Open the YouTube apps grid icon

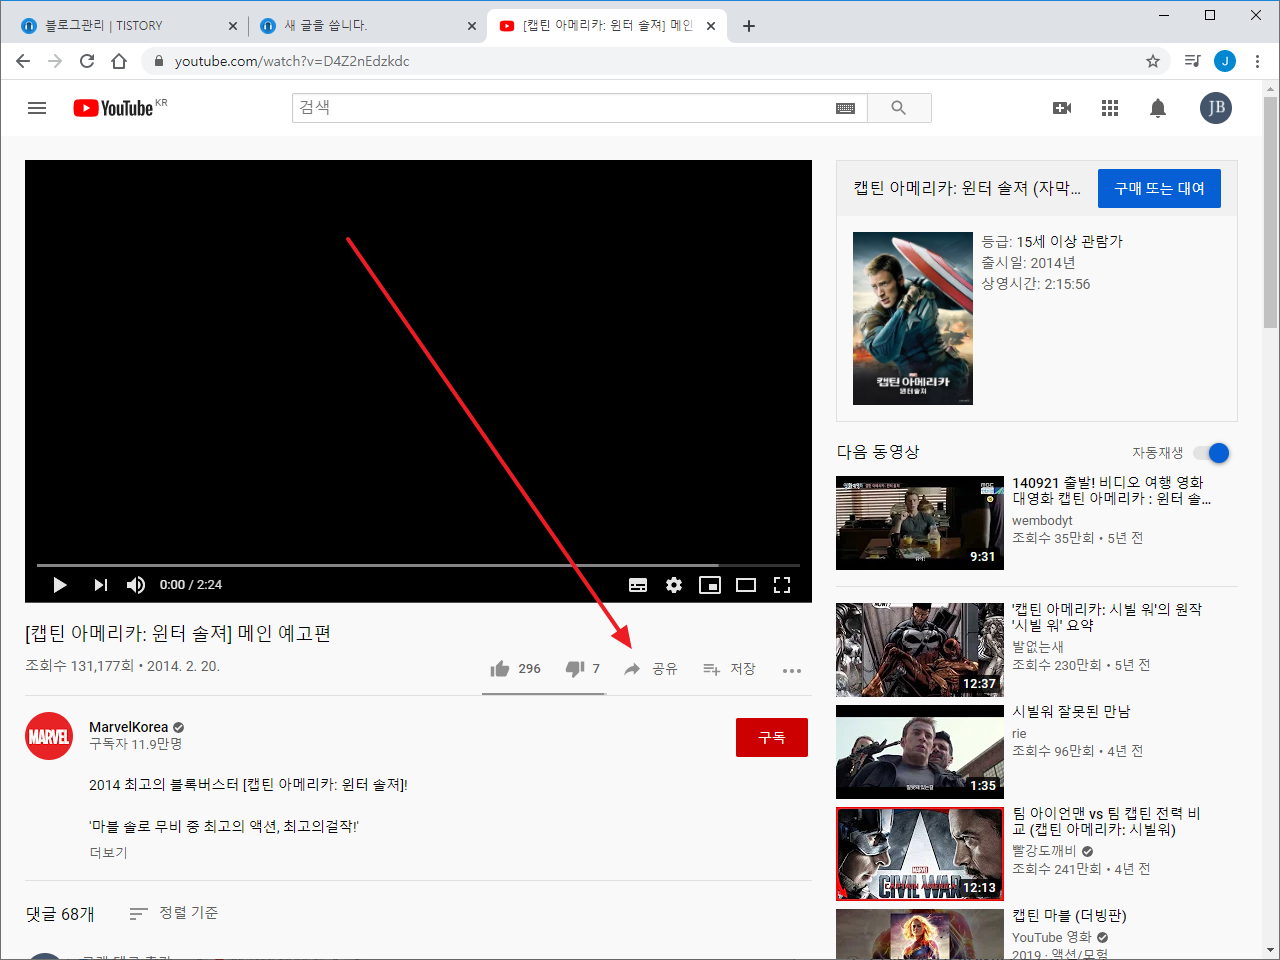(1110, 108)
